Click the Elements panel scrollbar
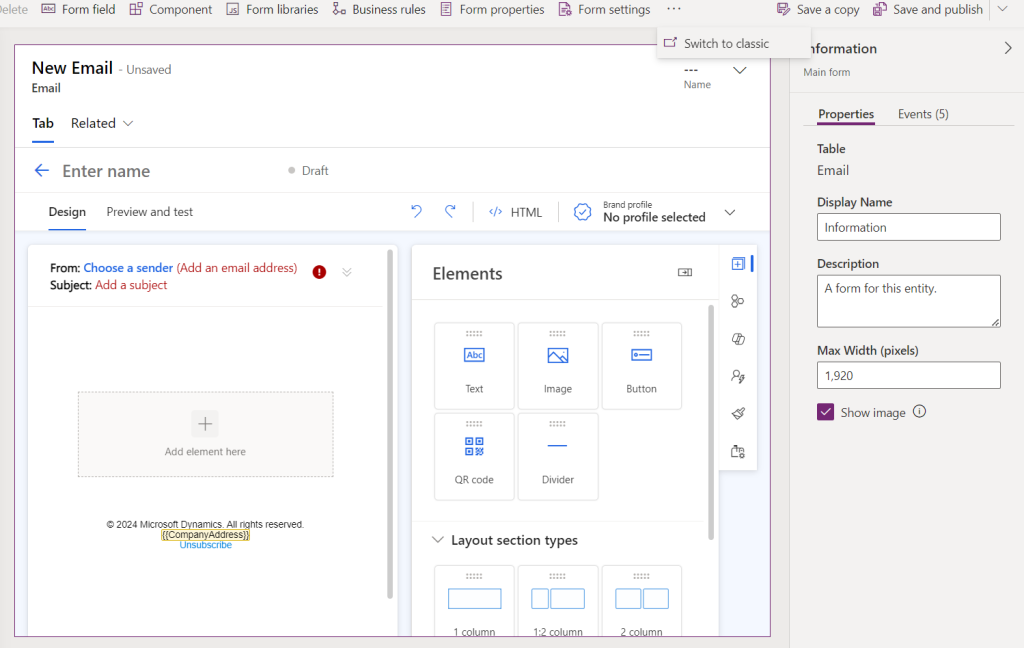 coord(711,423)
